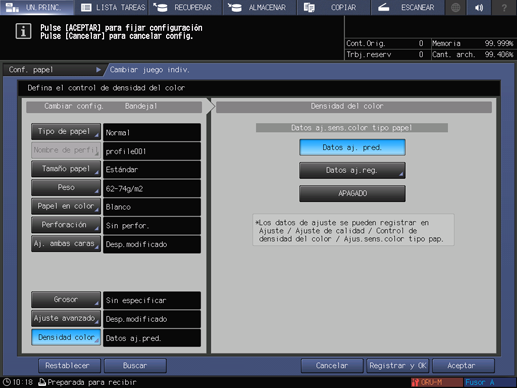Click the clock icon in status bar
This screenshot has width=517, height=388.
(7, 382)
